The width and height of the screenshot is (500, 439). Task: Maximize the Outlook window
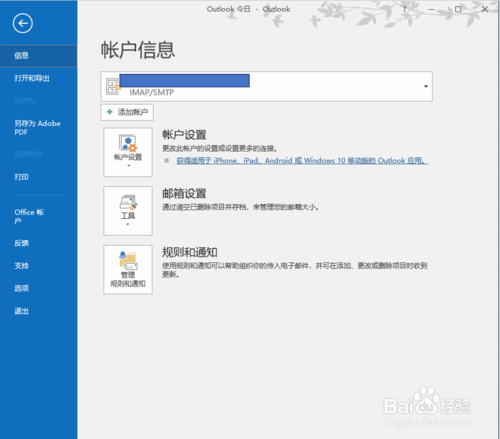(x=458, y=9)
